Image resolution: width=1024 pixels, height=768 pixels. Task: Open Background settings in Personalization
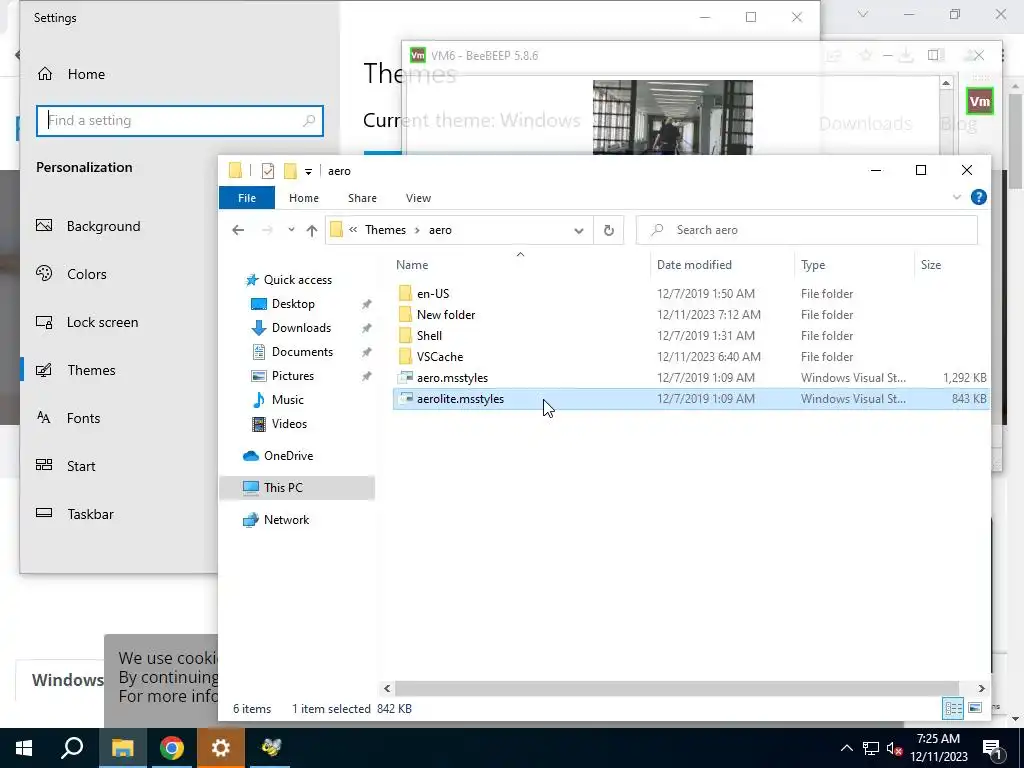coord(103,226)
